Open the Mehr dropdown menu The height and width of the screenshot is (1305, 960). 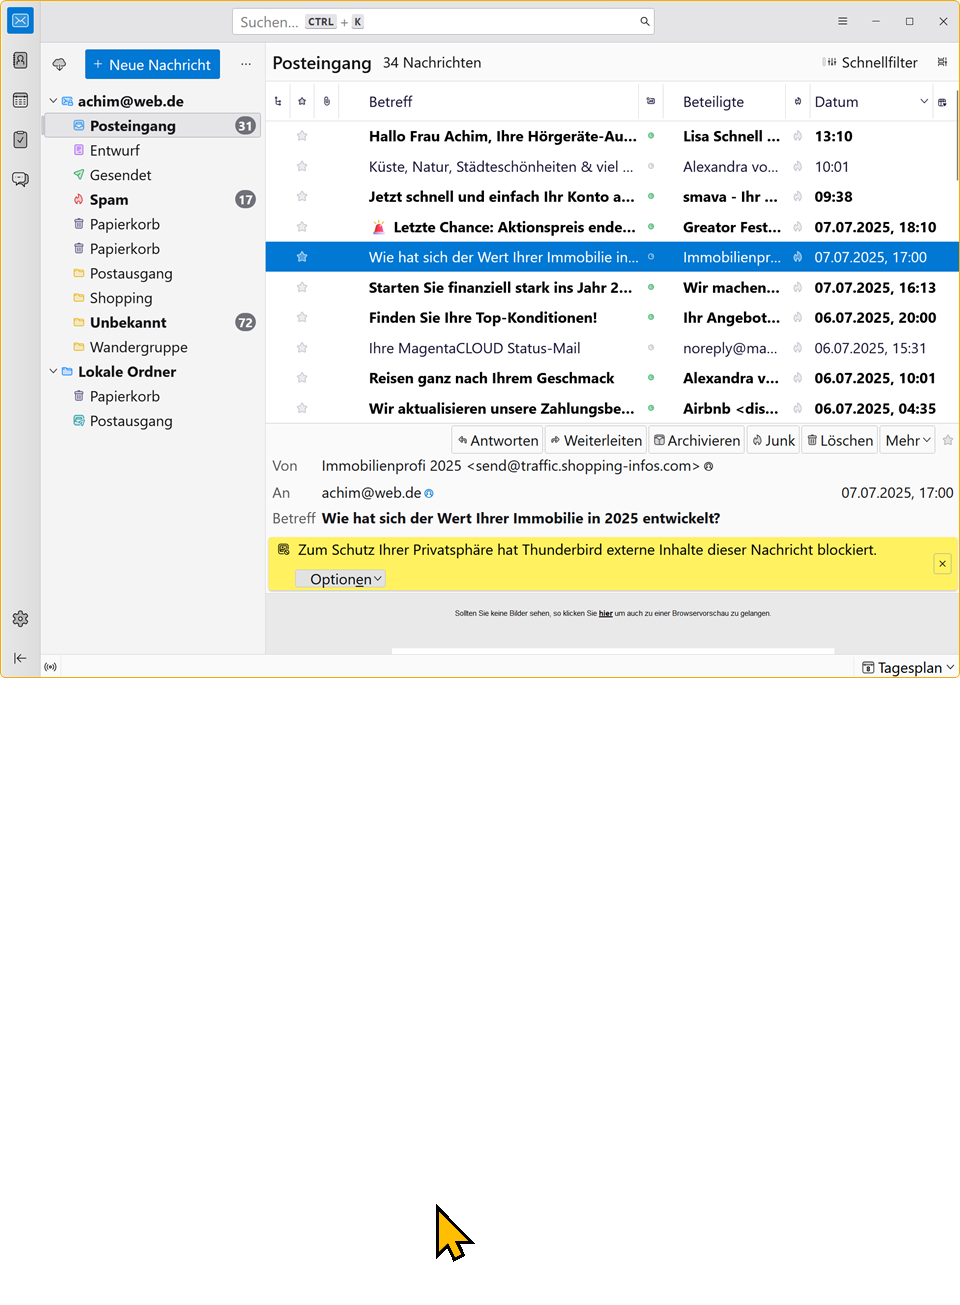pyautogui.click(x=907, y=440)
